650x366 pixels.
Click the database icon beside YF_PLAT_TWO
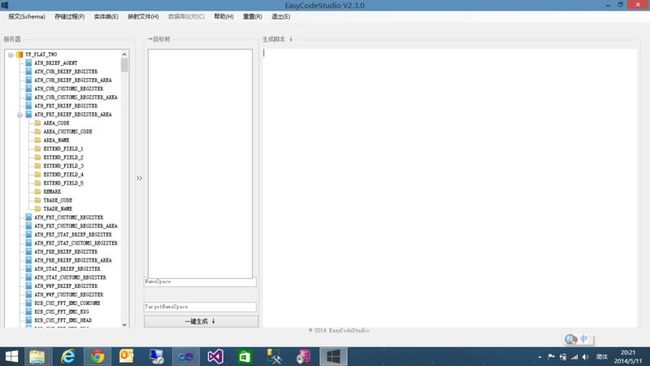[19, 54]
